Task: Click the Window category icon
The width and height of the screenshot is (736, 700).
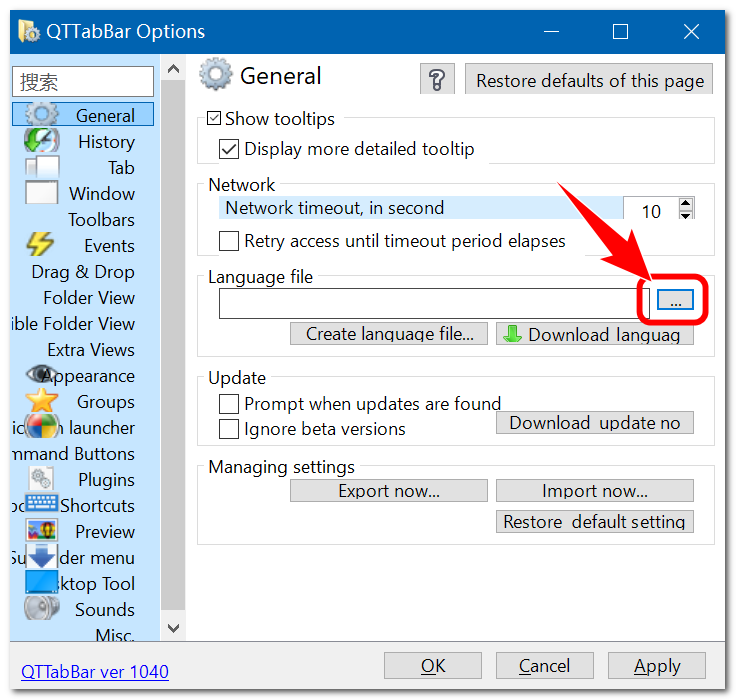Action: (x=42, y=192)
